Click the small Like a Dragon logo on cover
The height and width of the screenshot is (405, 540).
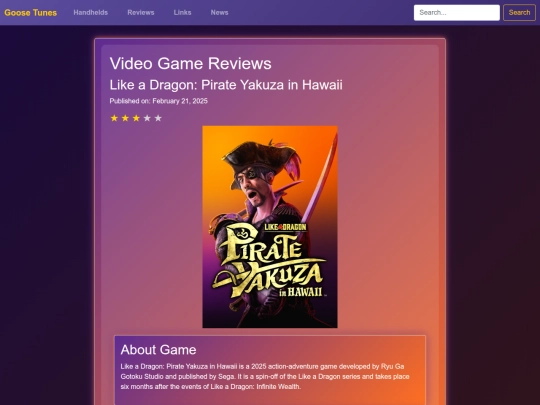pos(285,227)
